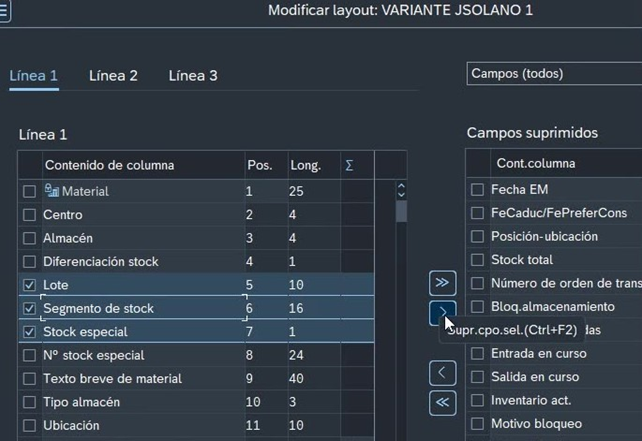
Task: Click the Material key field icon
Action: 52,191
